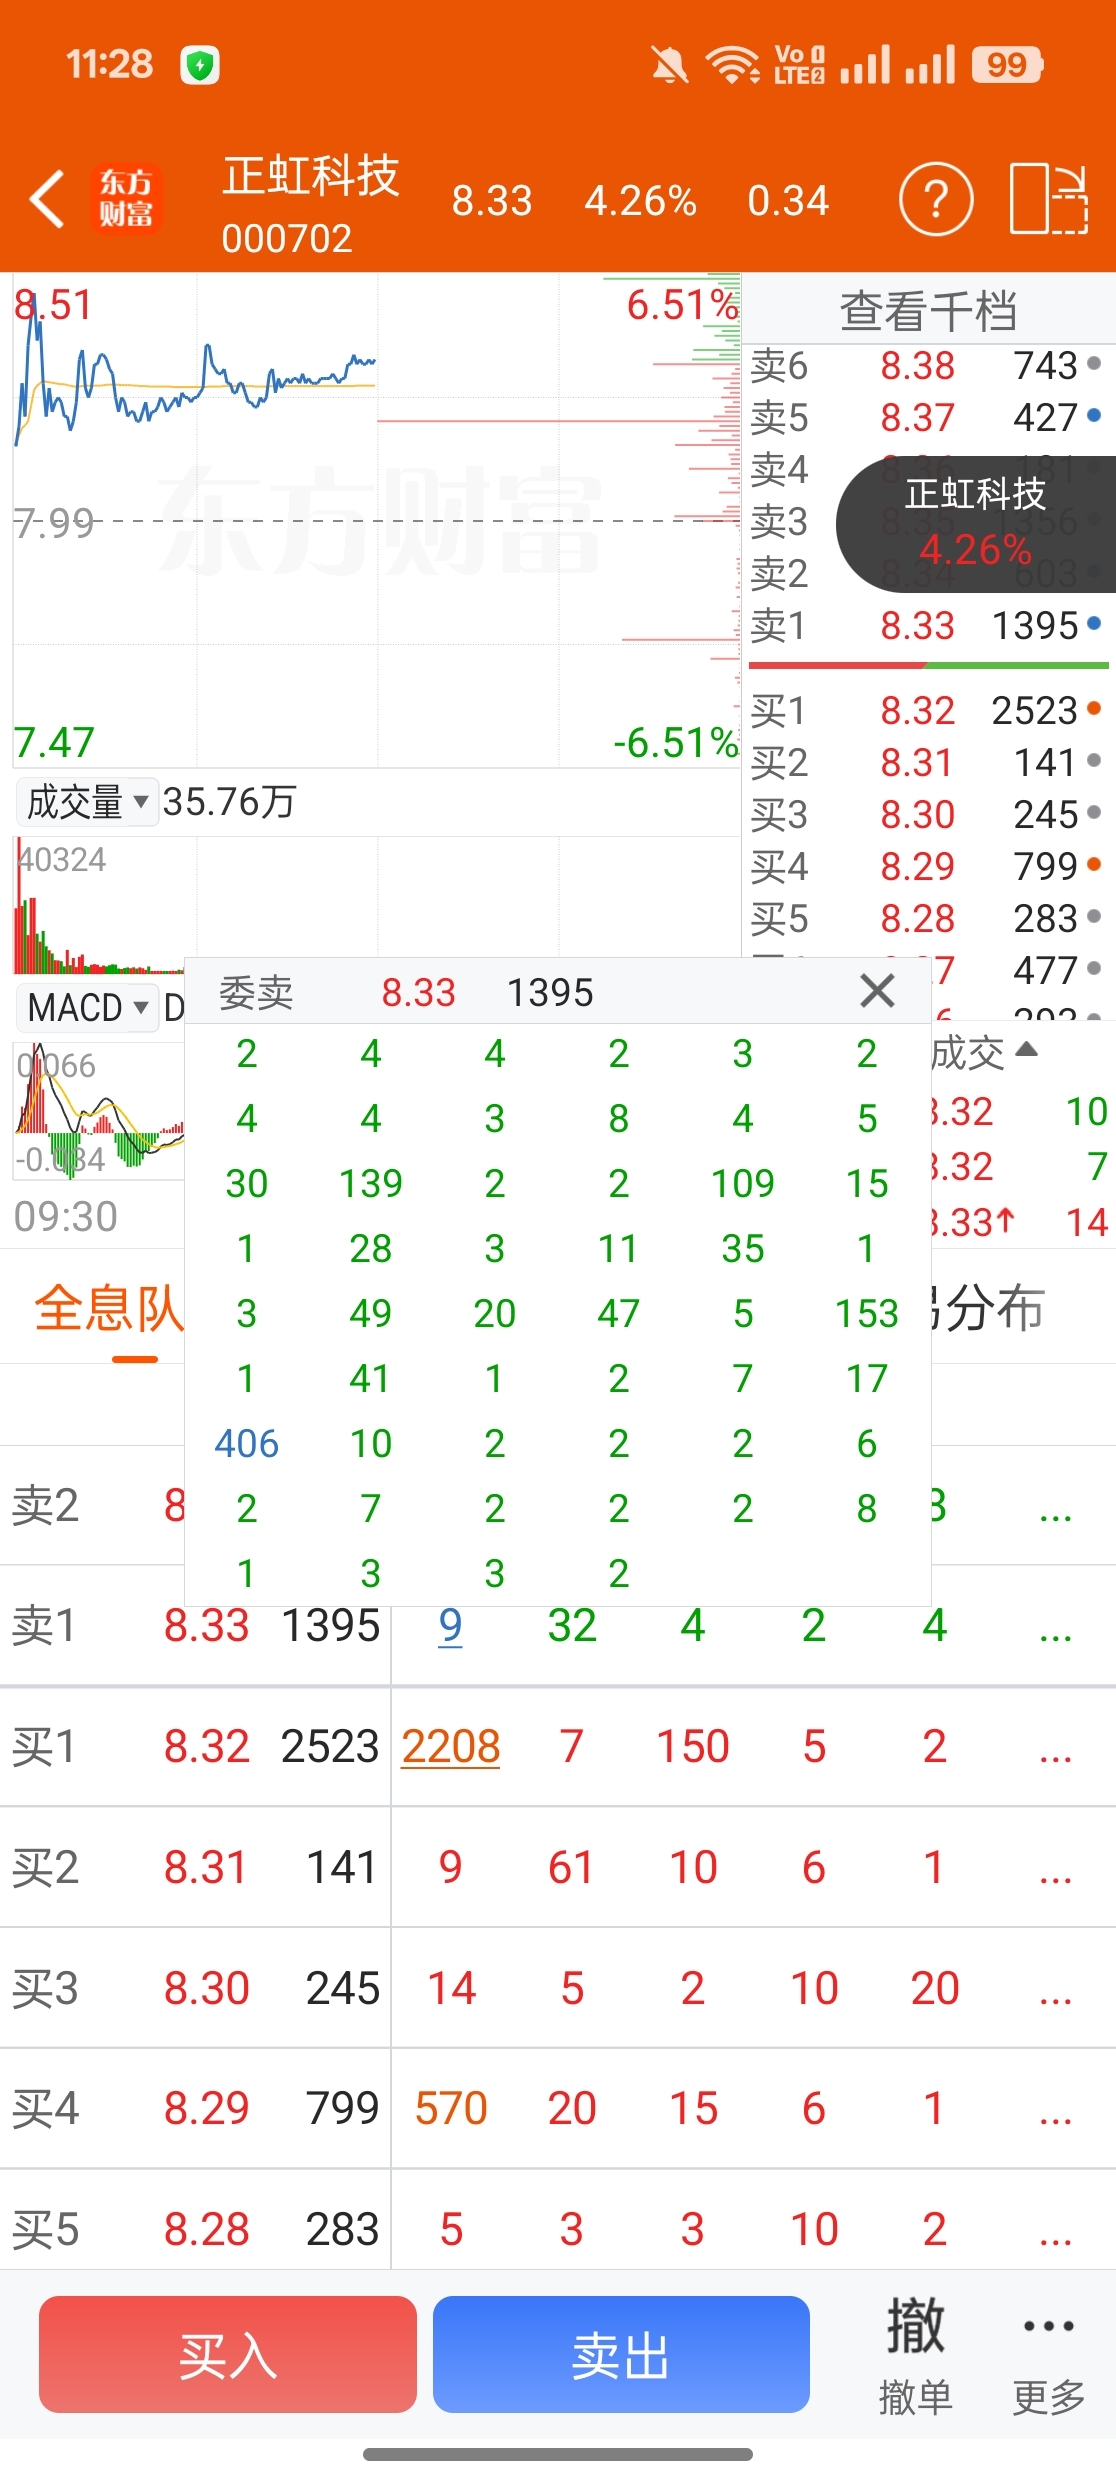Tap the battery indicator in status bar
Viewport: 1116px width, 2484px height.
point(1008,65)
